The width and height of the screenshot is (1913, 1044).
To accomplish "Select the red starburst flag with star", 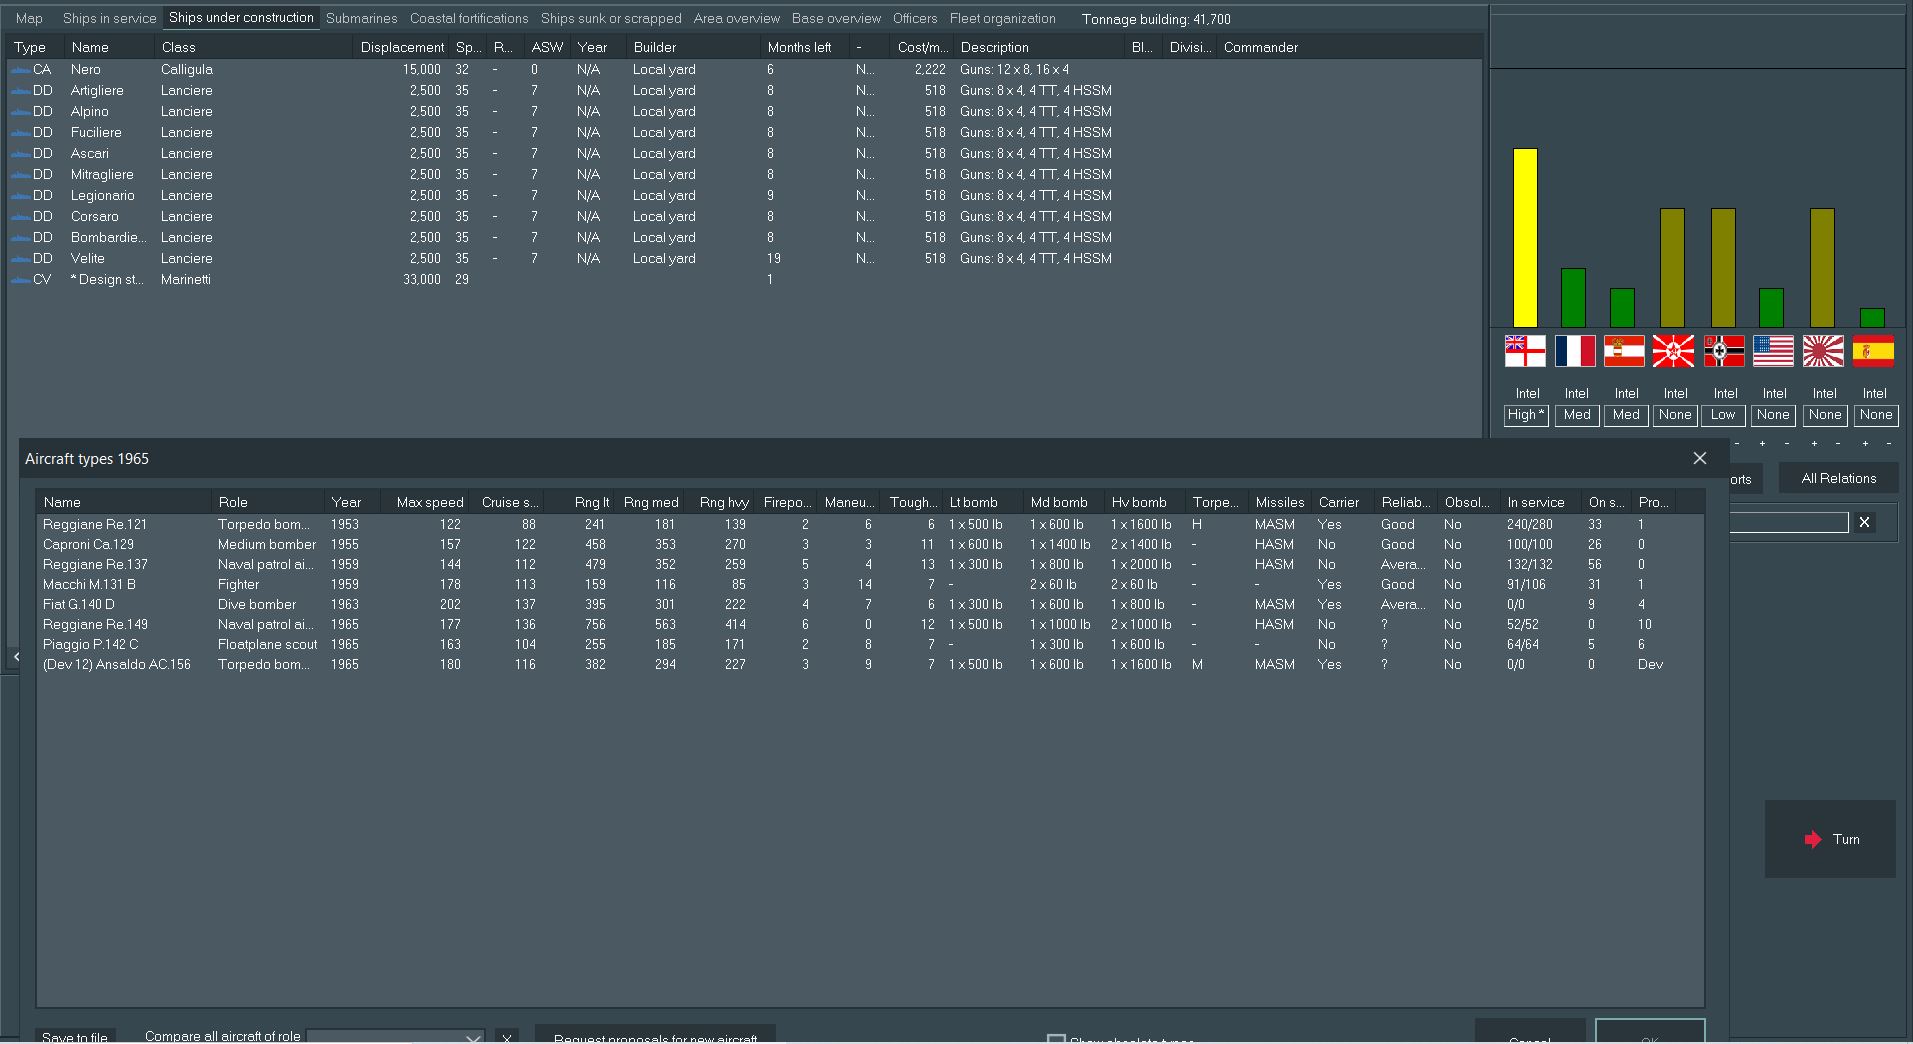I will tap(1674, 351).
